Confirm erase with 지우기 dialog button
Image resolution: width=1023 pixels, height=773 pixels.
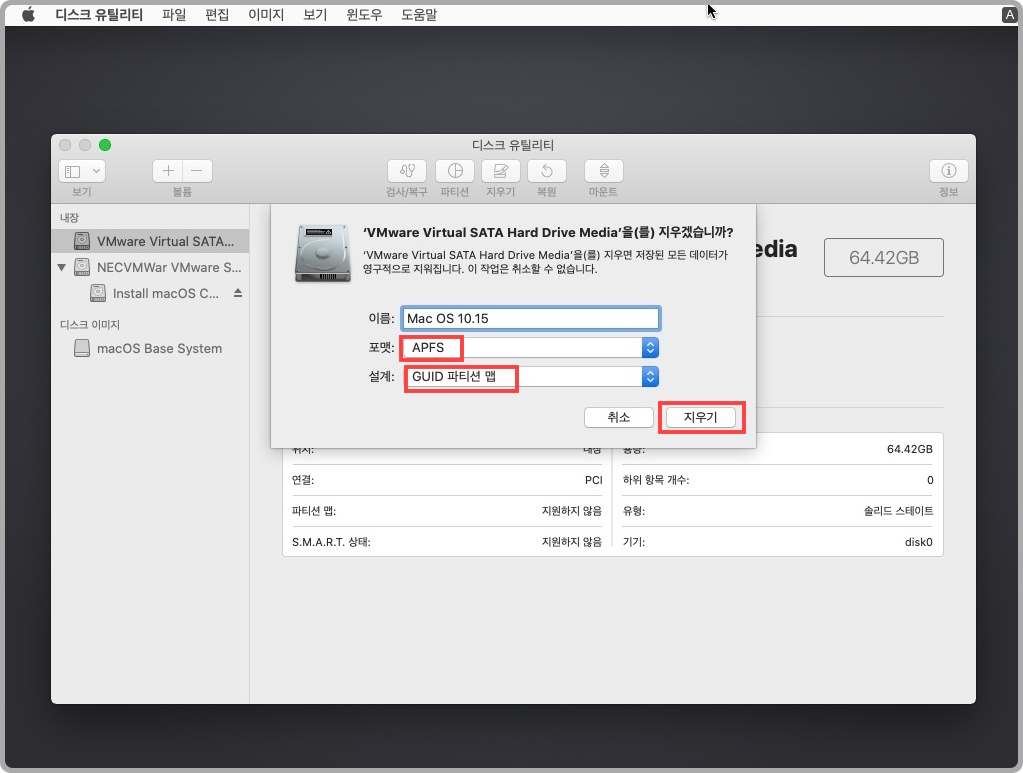(x=701, y=417)
